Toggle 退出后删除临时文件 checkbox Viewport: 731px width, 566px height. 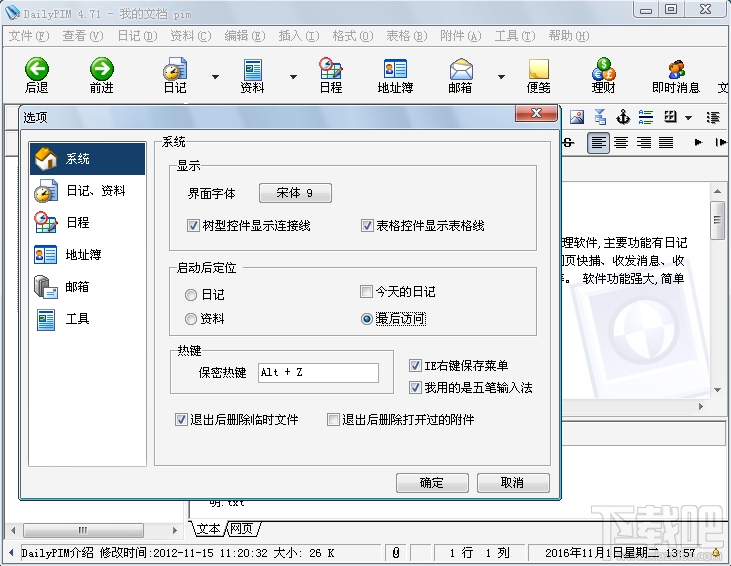(x=181, y=420)
